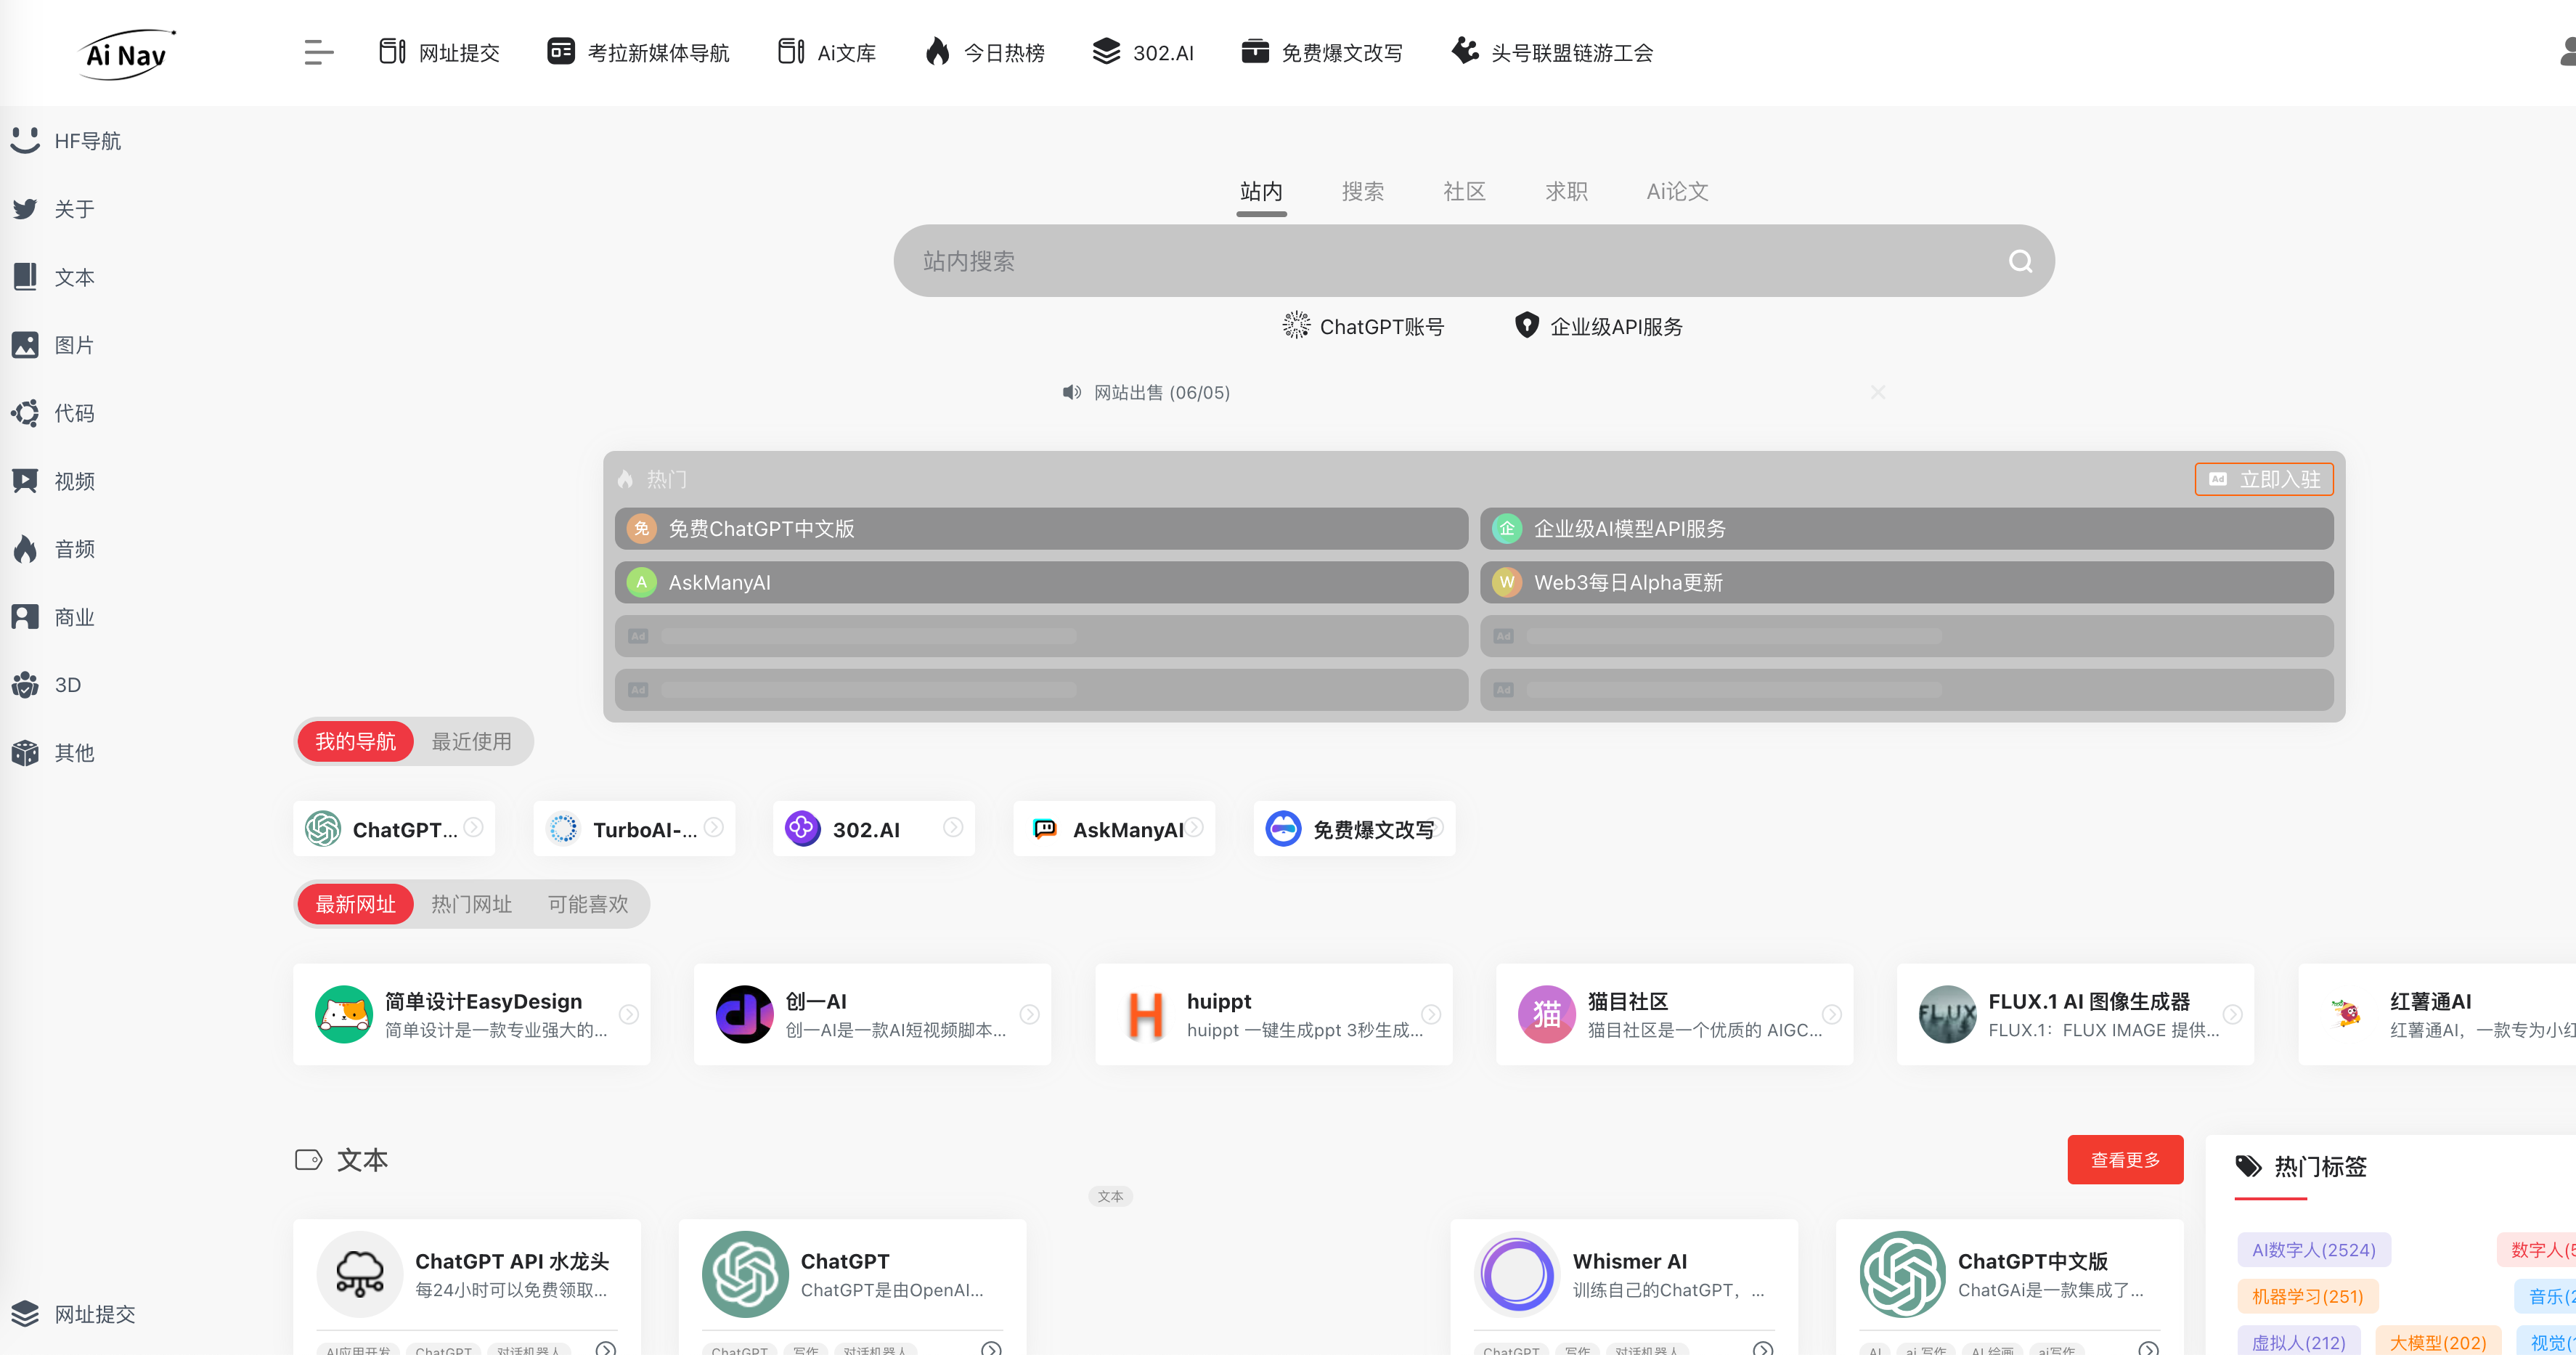Click the Ai Nav logo
This screenshot has height=1355, width=2576.
[126, 54]
